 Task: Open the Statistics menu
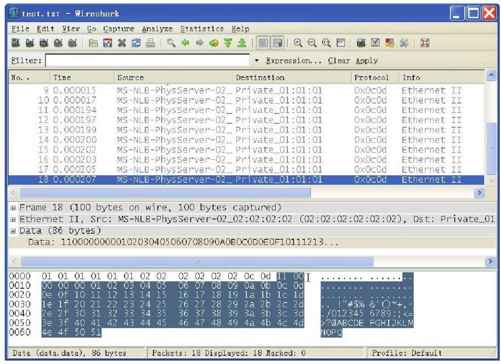point(202,29)
